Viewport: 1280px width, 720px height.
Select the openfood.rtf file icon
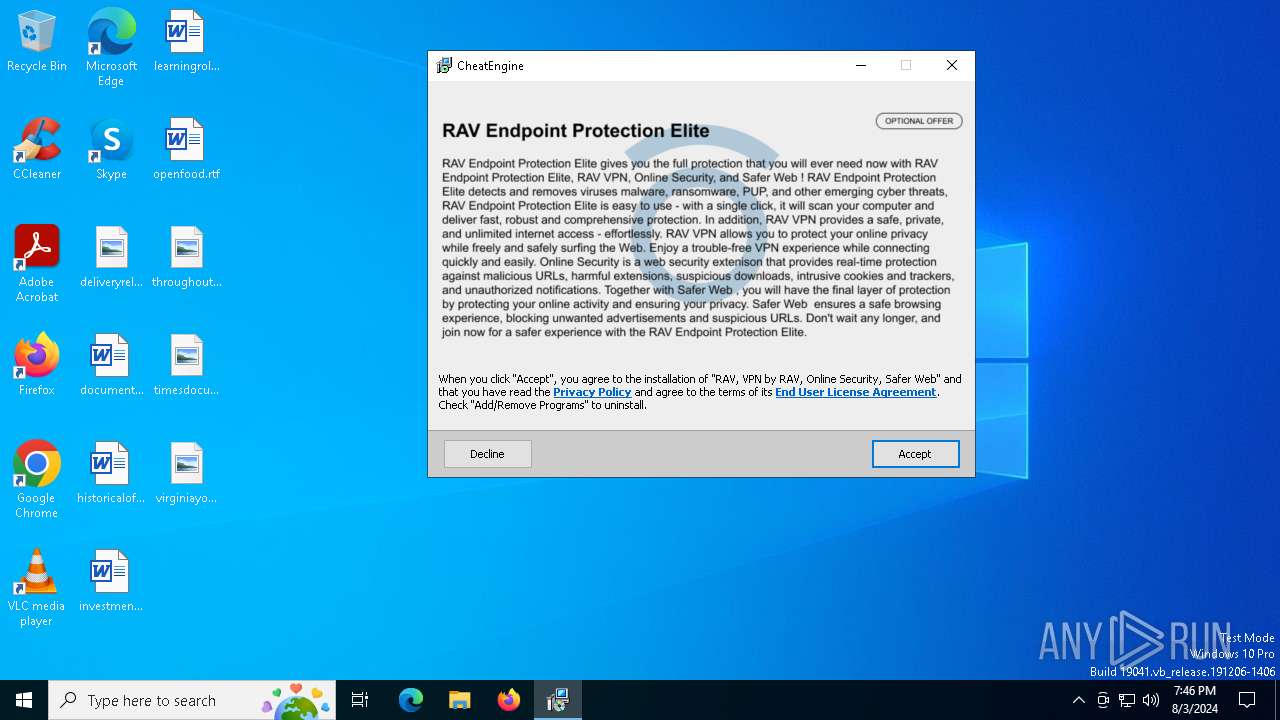pyautogui.click(x=186, y=150)
